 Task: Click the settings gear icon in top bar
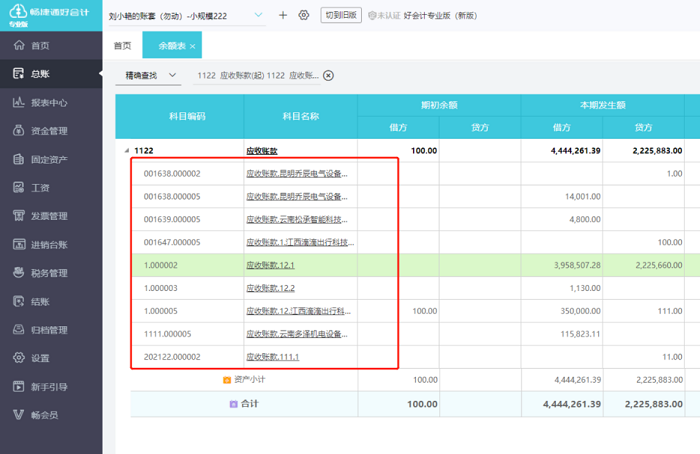(x=304, y=16)
